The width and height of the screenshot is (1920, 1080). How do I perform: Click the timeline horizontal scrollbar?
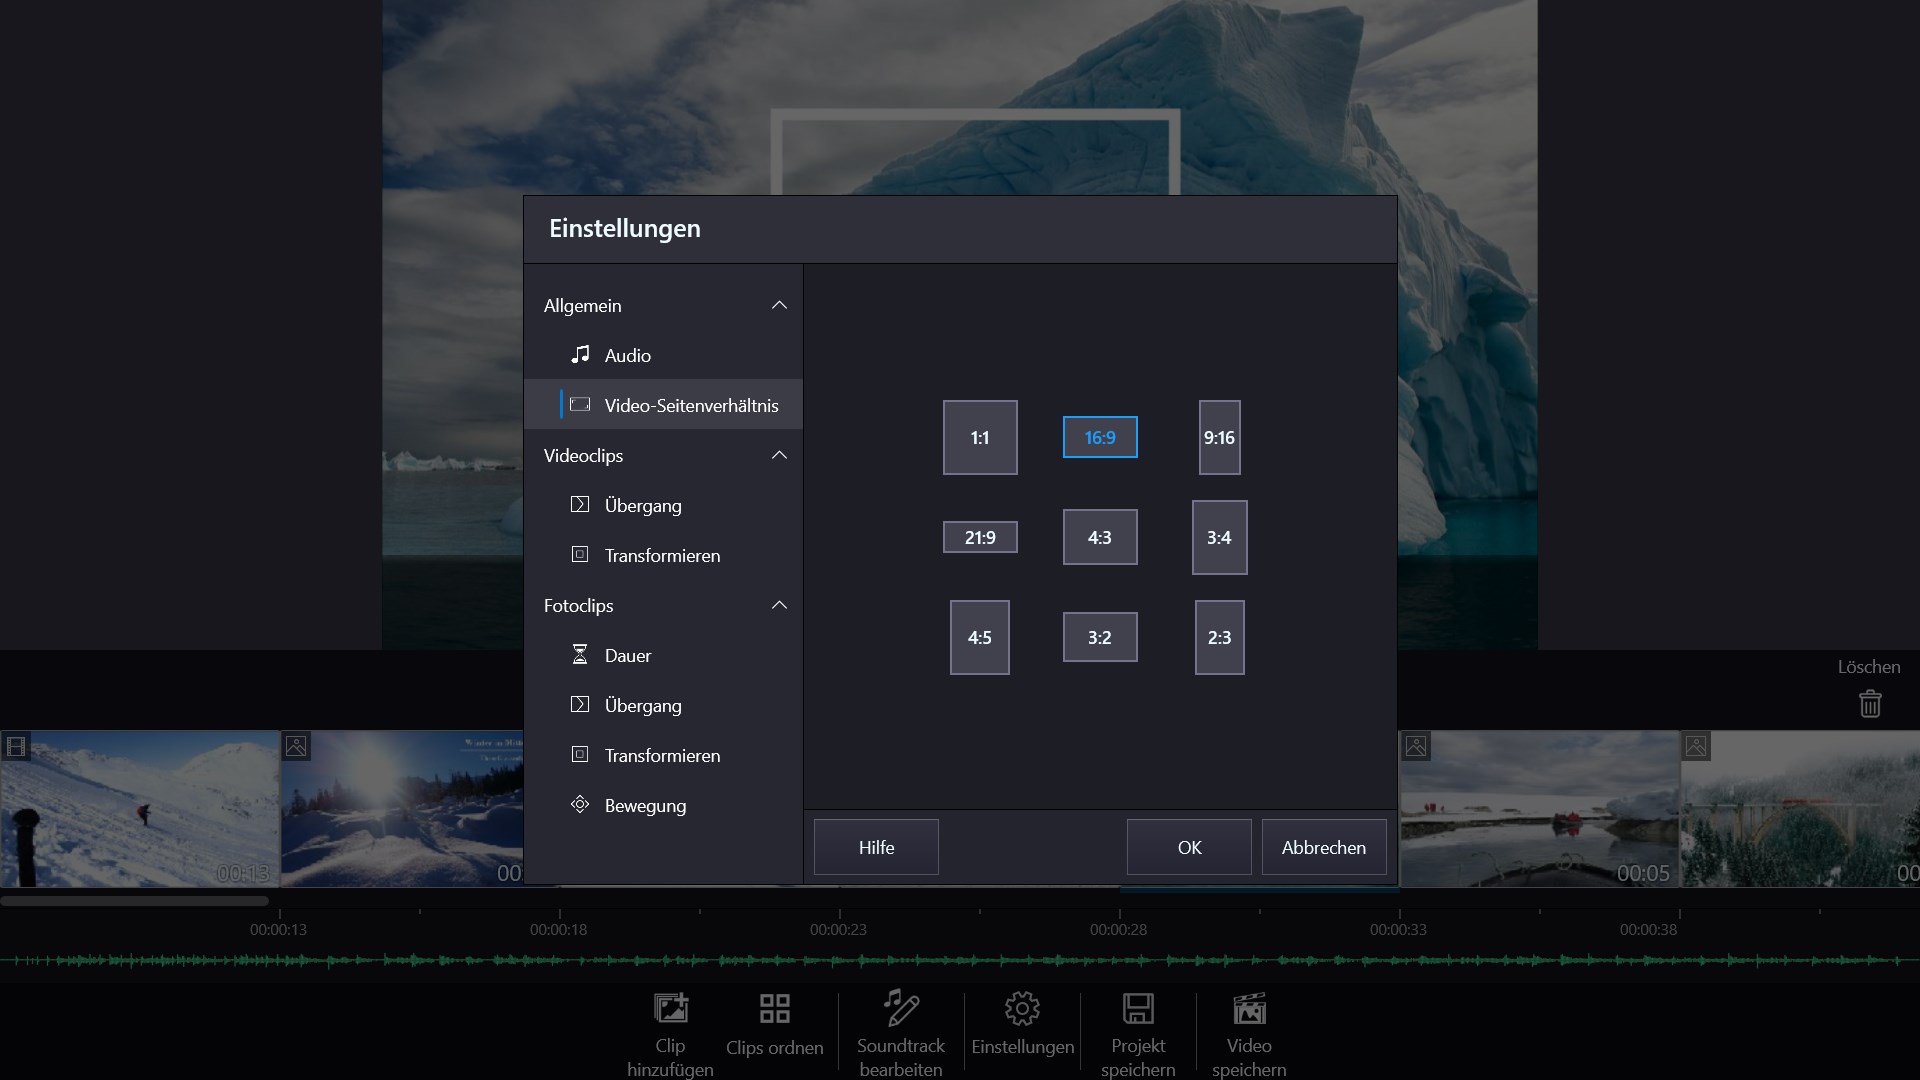coord(134,901)
